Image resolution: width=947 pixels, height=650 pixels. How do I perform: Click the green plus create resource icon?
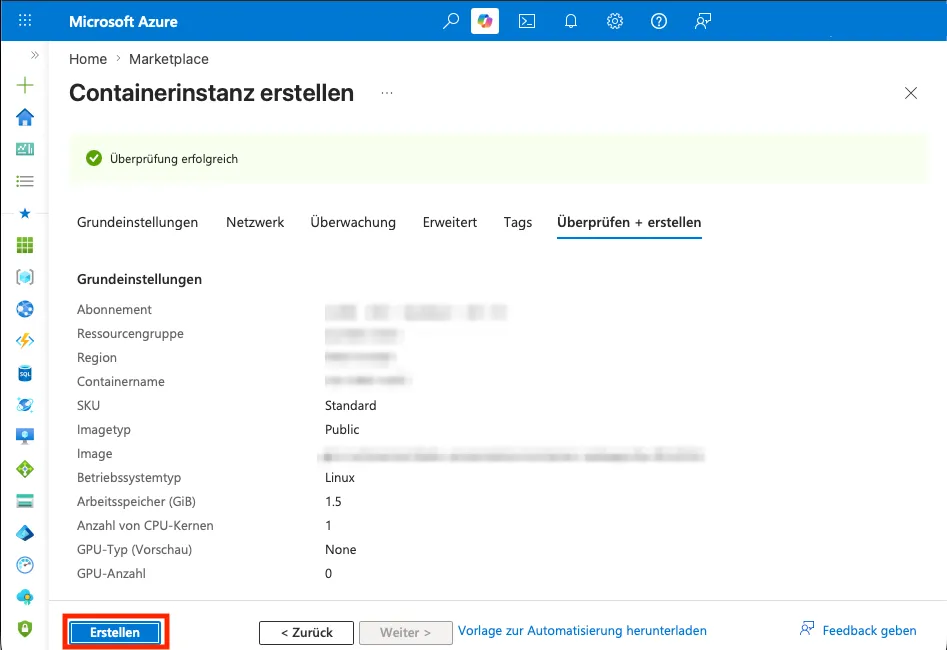click(x=25, y=85)
